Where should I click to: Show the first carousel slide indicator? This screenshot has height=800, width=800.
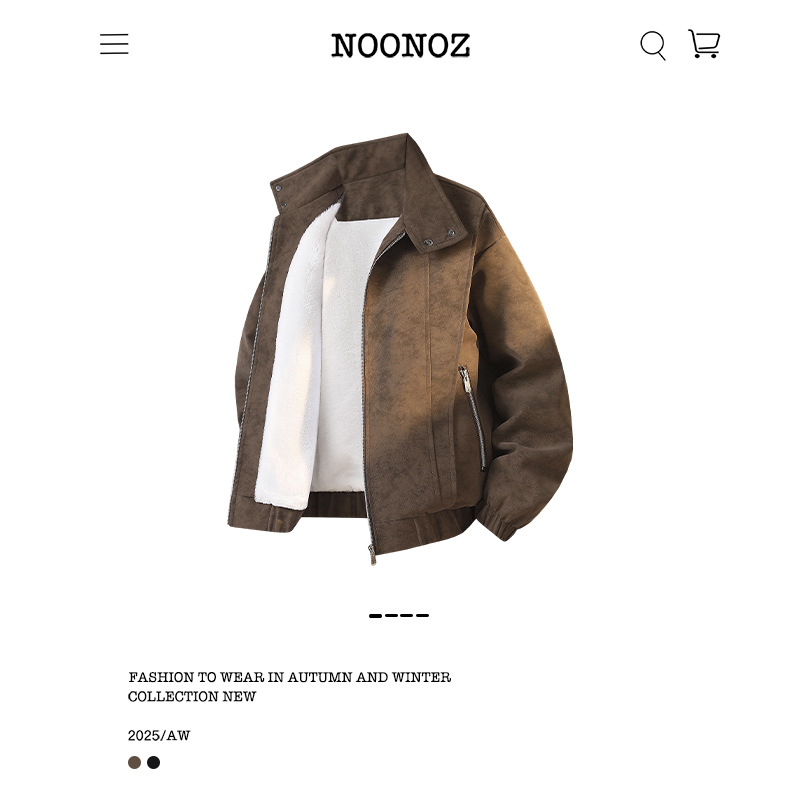[376, 616]
